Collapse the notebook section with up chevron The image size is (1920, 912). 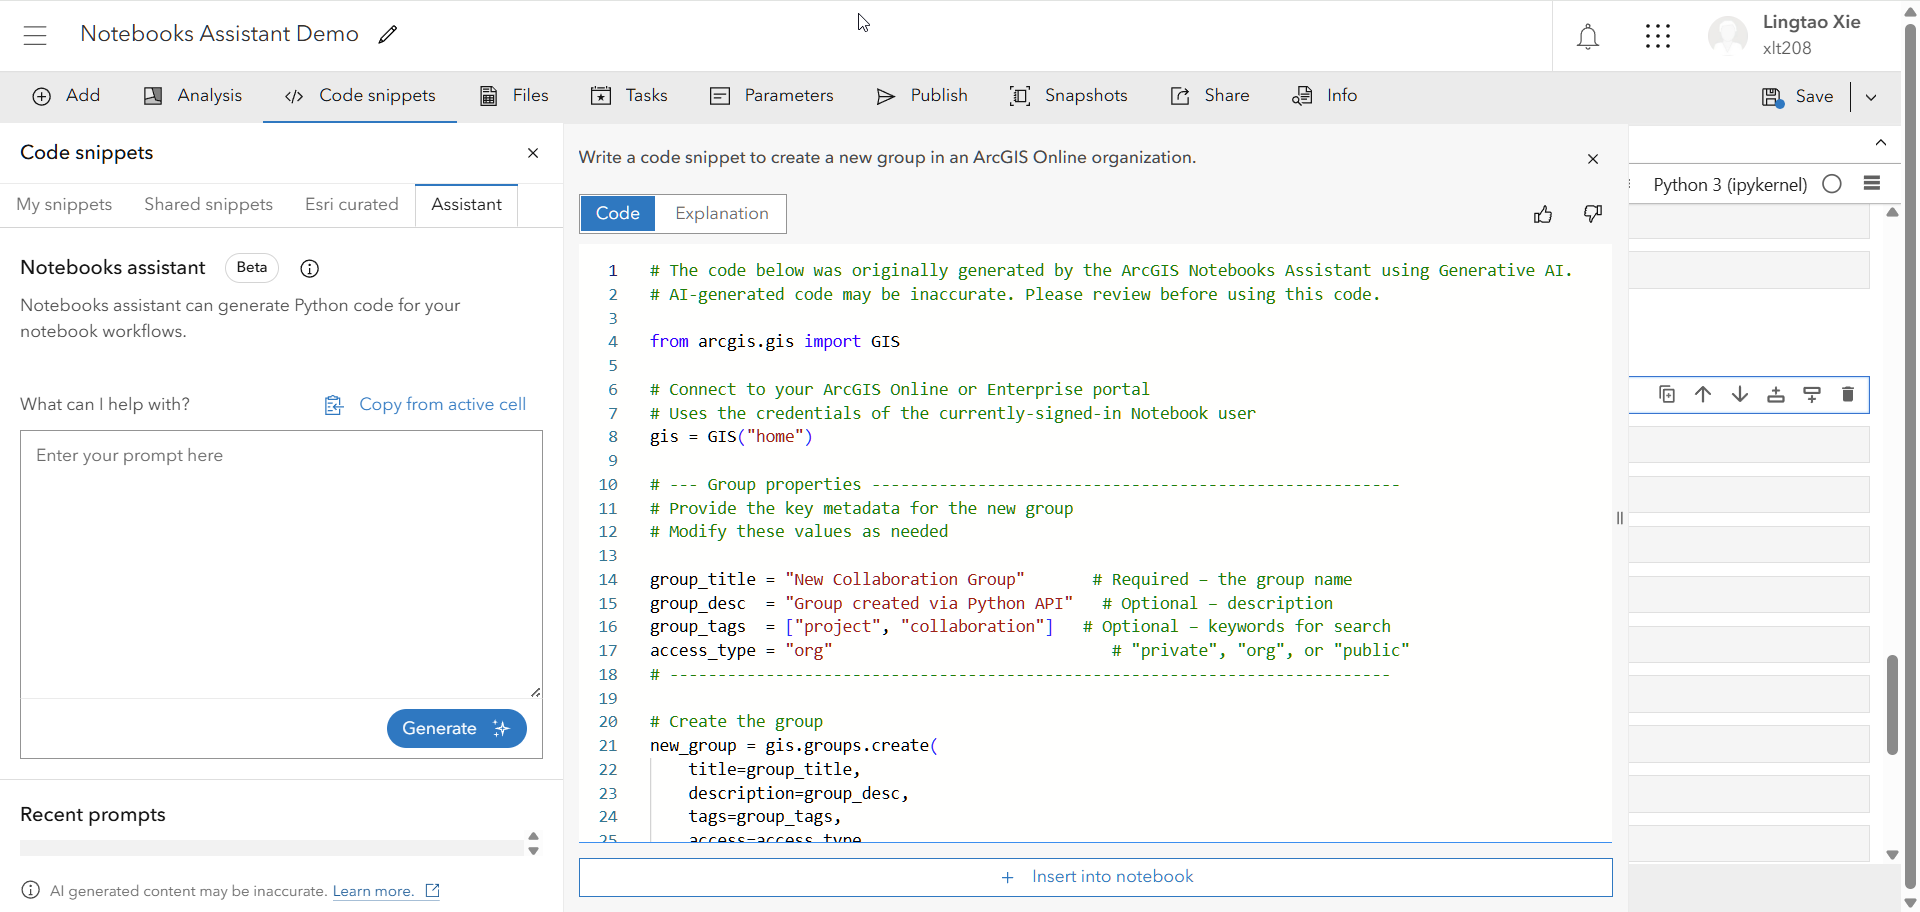[x=1881, y=143]
